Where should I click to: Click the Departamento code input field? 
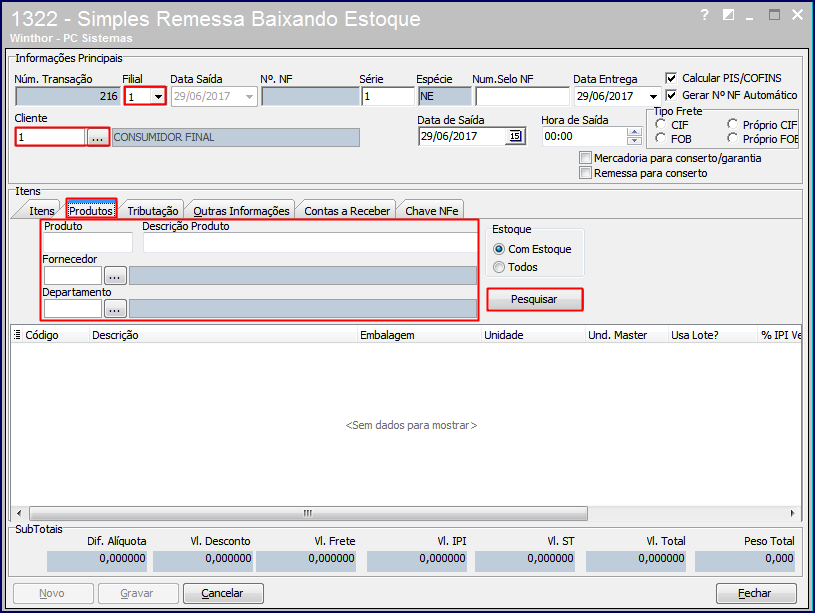(x=73, y=309)
